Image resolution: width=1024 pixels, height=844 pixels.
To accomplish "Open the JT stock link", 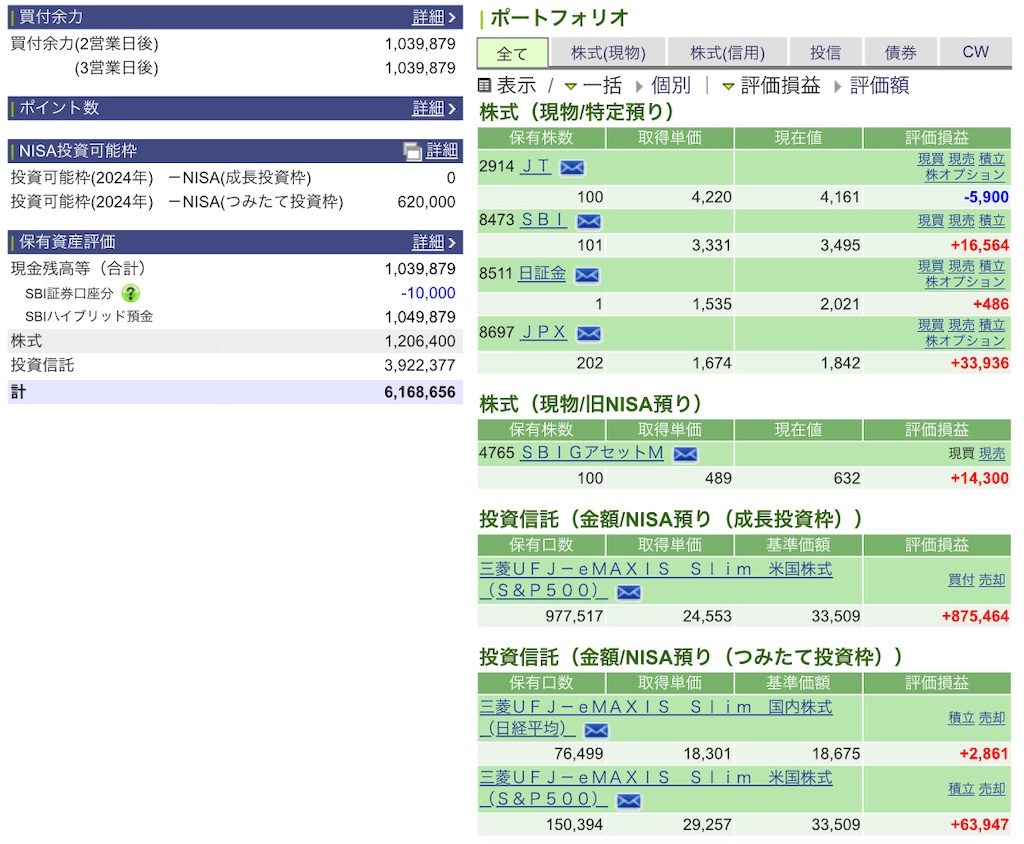I will (536, 166).
